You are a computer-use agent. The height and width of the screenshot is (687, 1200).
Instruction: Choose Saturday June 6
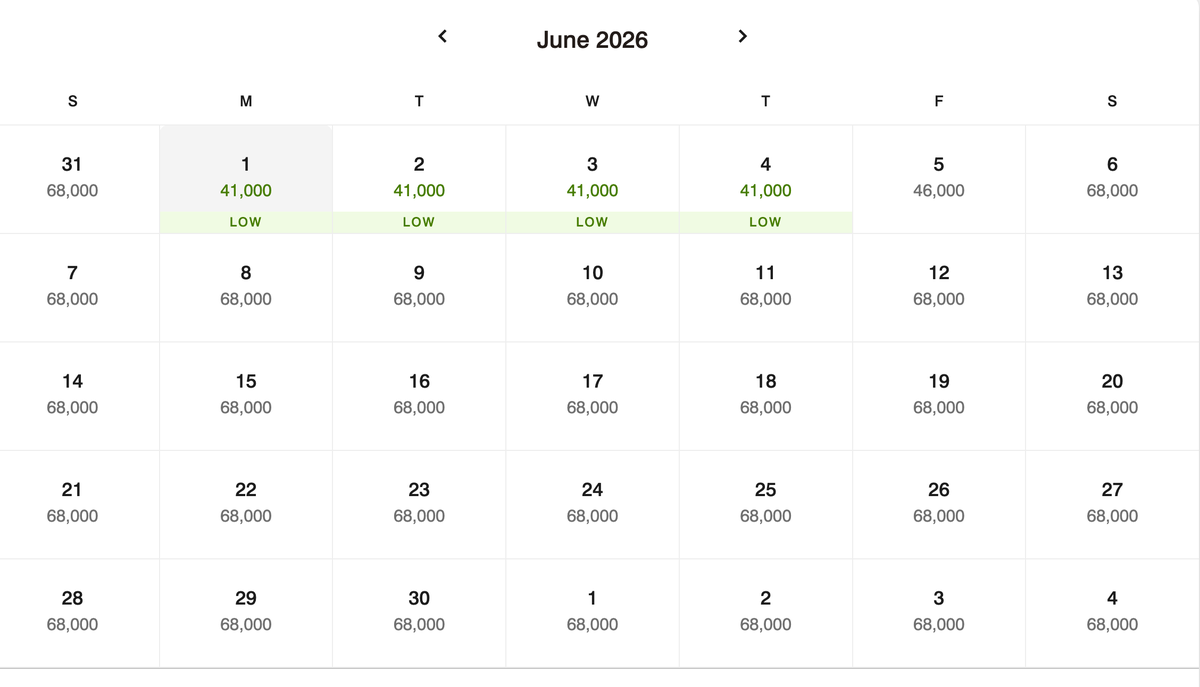tap(1112, 178)
